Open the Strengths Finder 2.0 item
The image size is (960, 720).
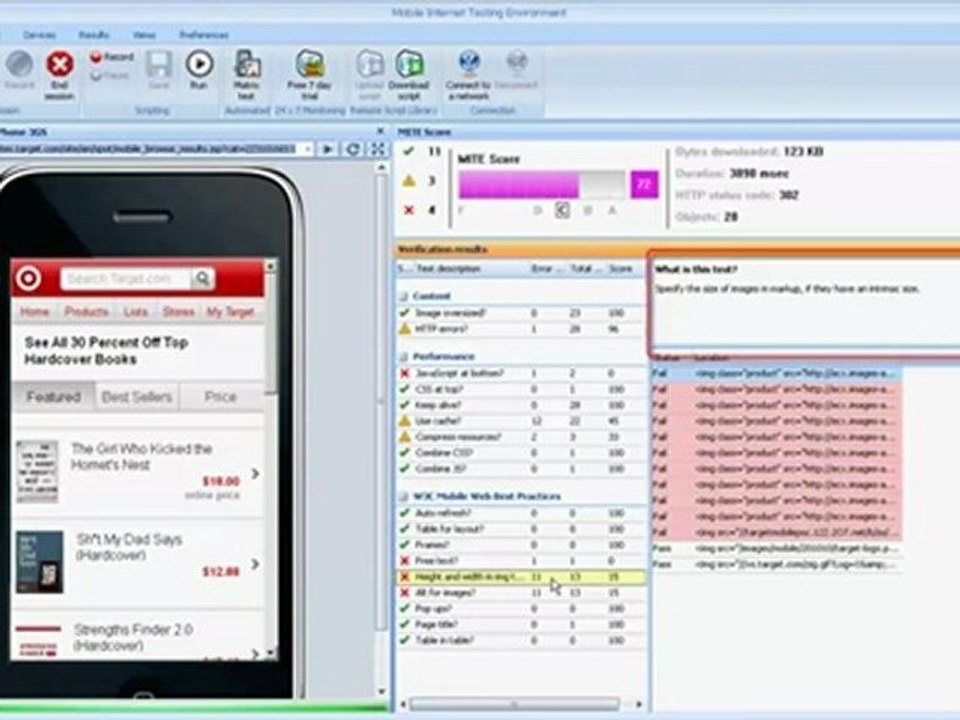point(138,636)
